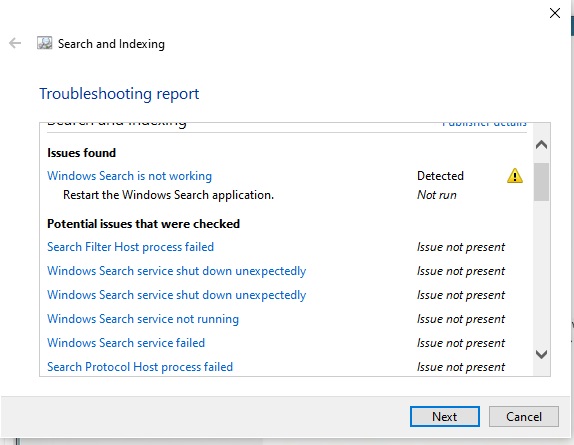
Task: Click the scroll up arrow in report
Action: tap(541, 145)
